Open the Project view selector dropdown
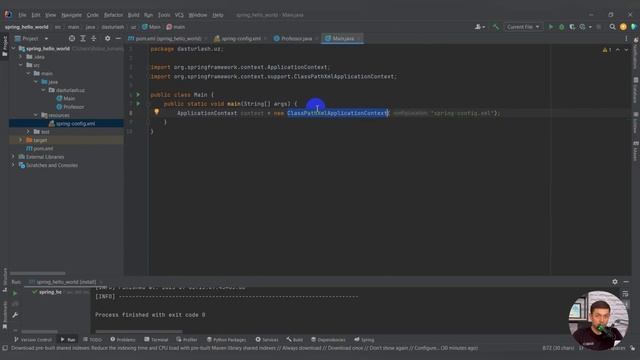The height and width of the screenshot is (360, 640). click(x=31, y=38)
